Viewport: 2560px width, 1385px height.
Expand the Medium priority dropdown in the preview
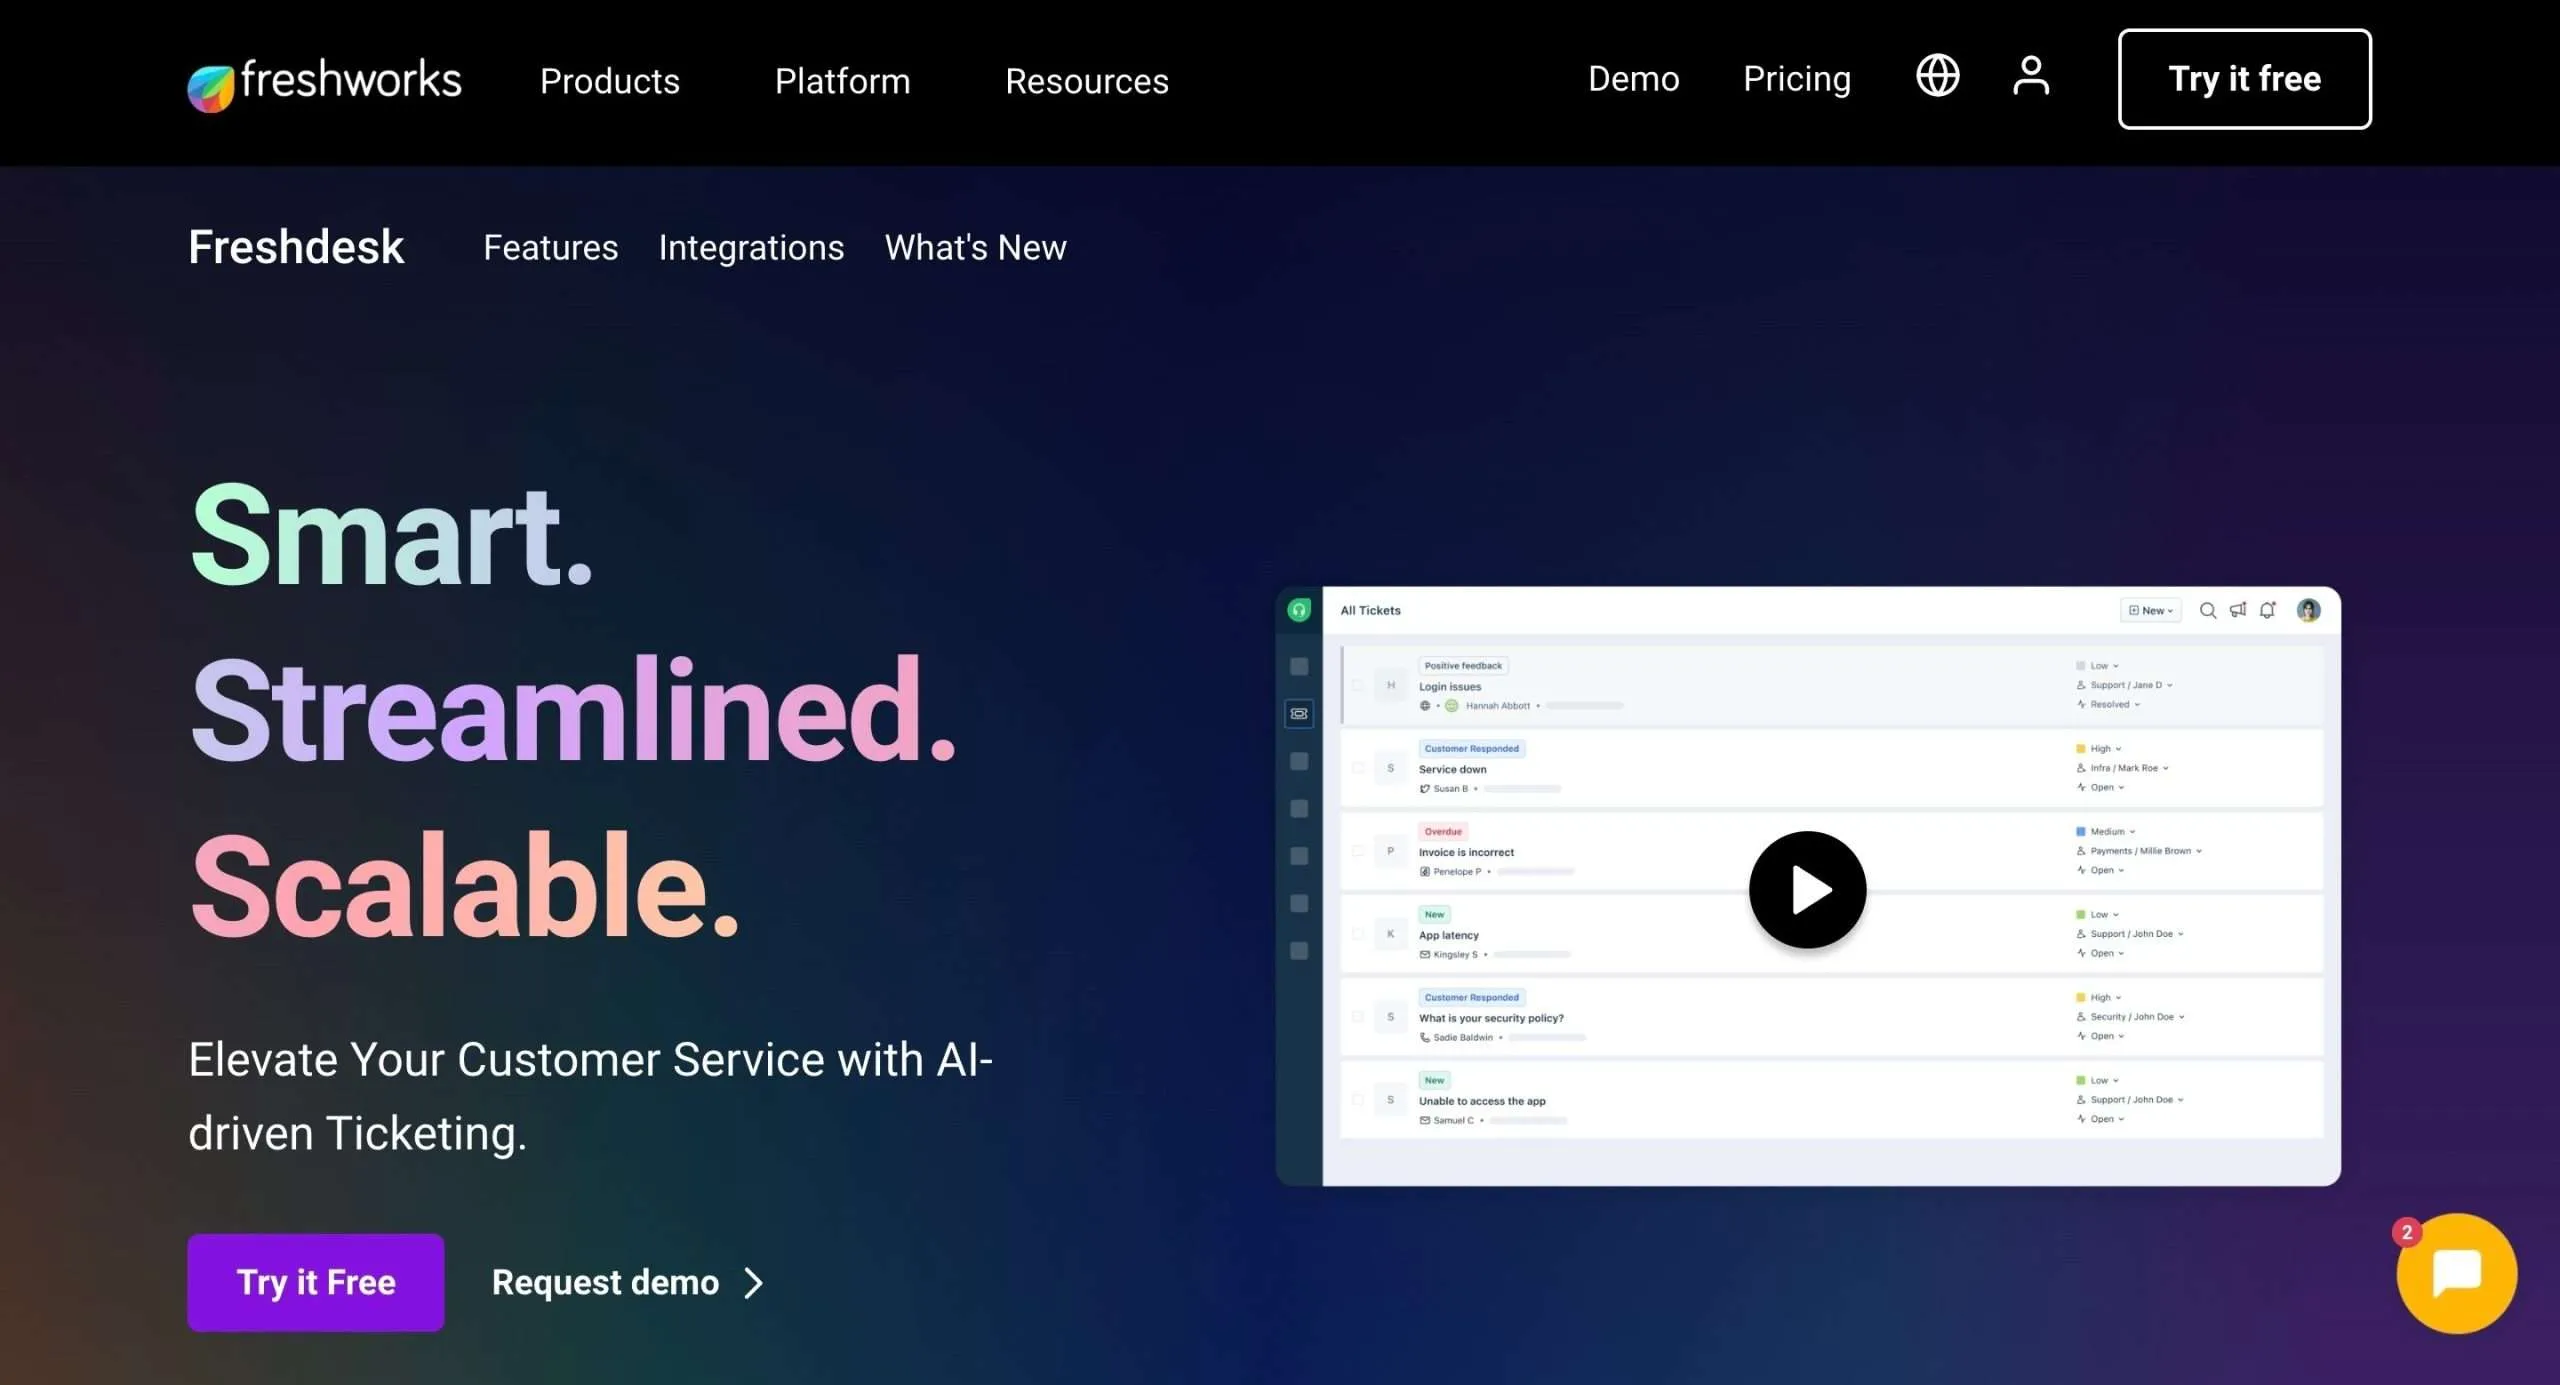pyautogui.click(x=2106, y=831)
